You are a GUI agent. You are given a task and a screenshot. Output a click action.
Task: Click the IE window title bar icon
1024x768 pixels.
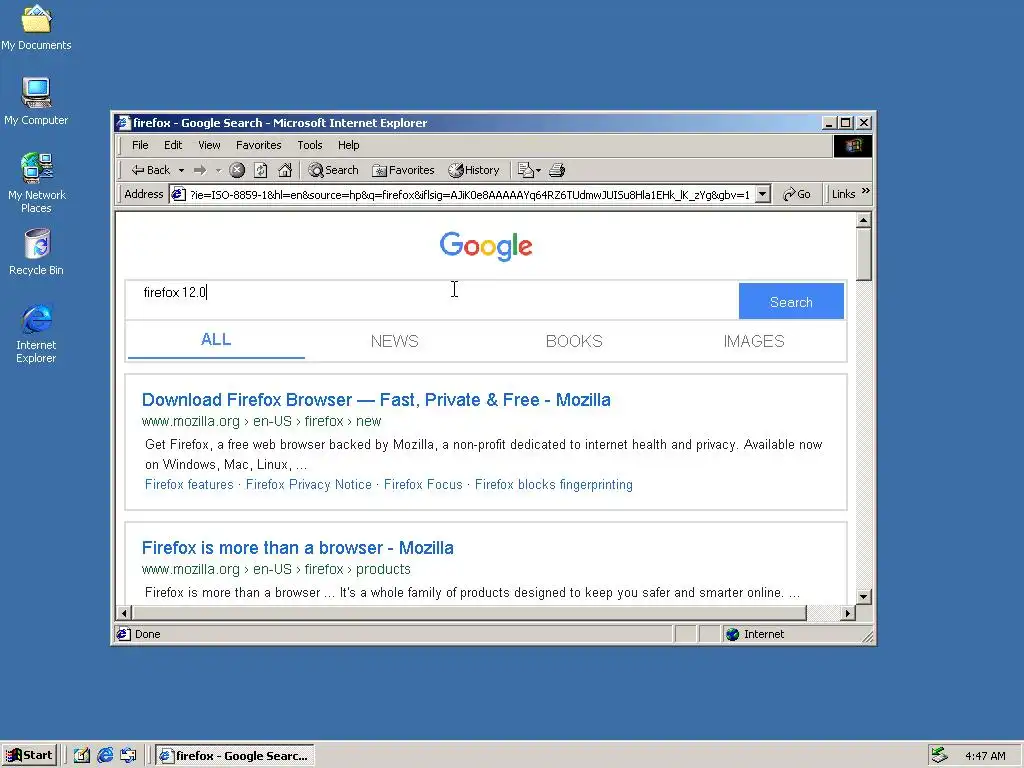123,123
